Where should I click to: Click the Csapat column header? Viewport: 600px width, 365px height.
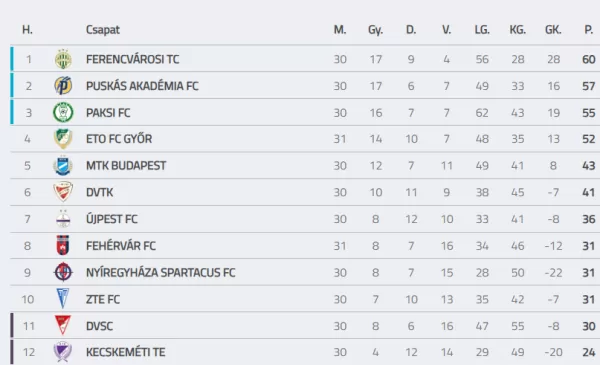coord(103,29)
